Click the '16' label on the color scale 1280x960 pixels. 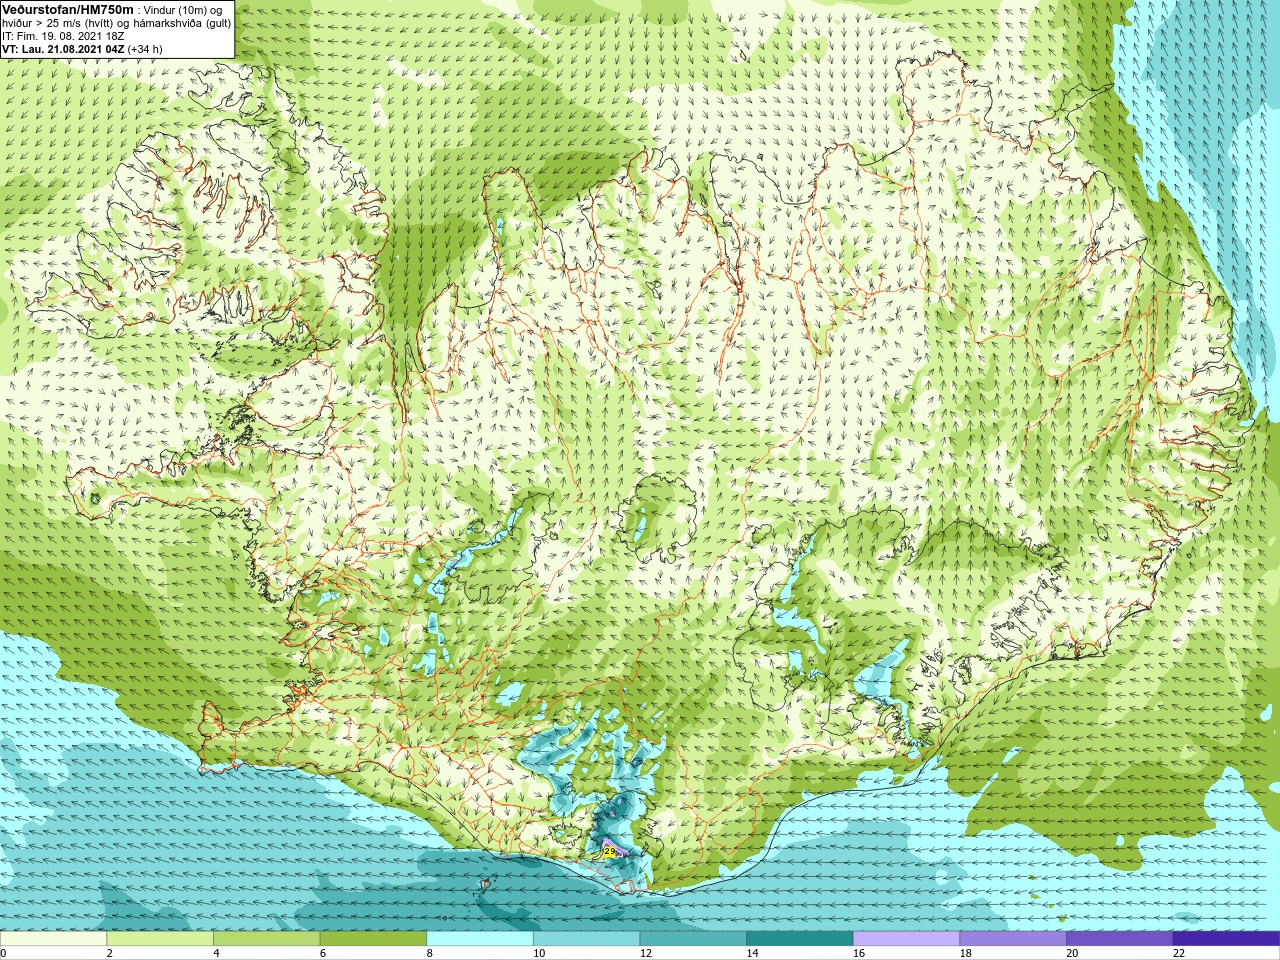860,954
